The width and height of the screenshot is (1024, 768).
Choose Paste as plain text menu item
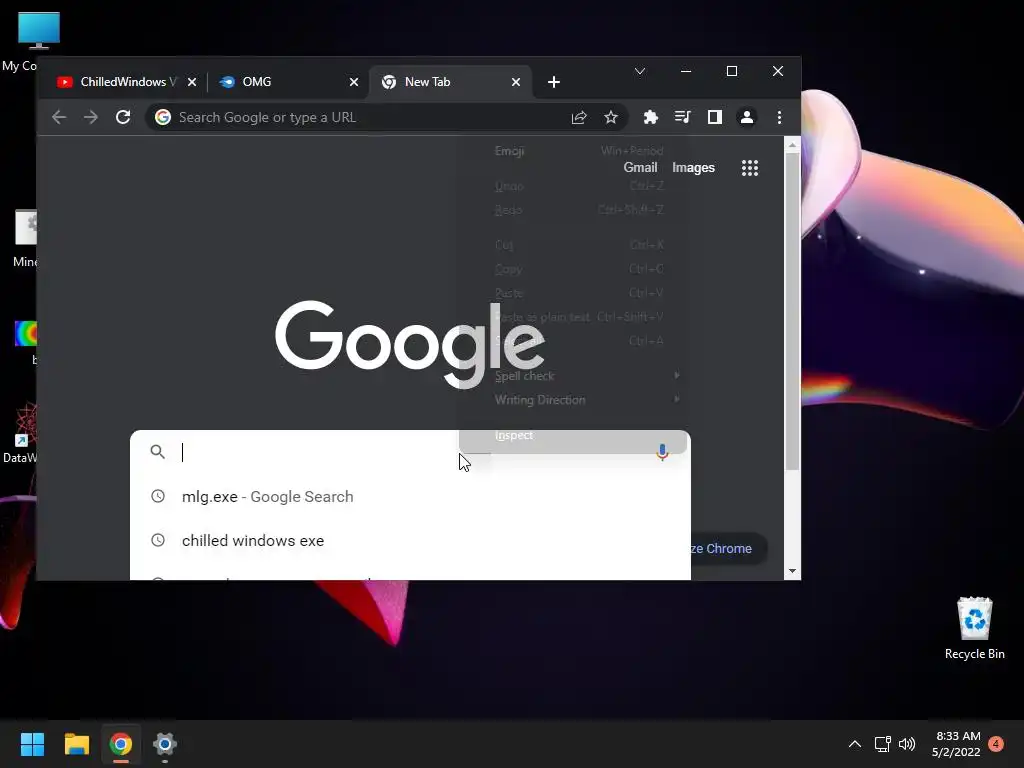pyautogui.click(x=573, y=317)
